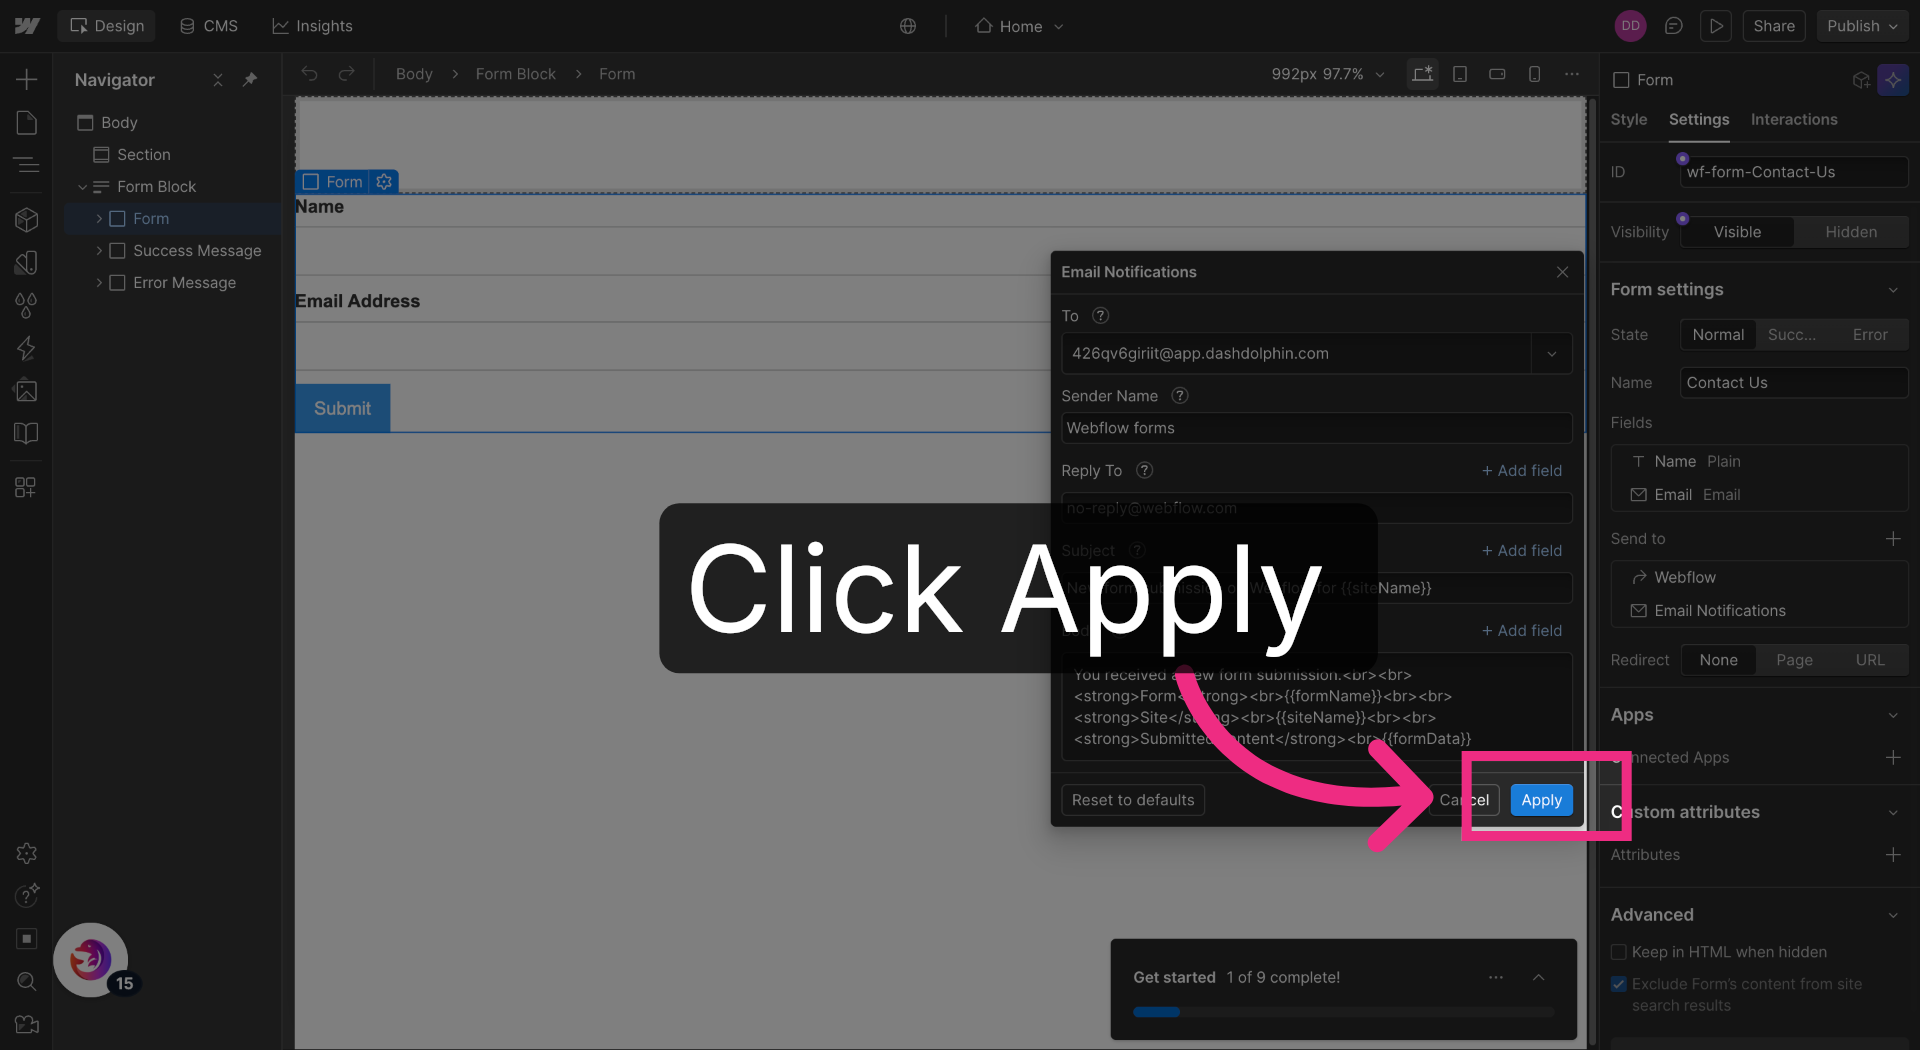The height and width of the screenshot is (1050, 1920).
Task: Open the Pages panel icon
Action: tap(27, 122)
